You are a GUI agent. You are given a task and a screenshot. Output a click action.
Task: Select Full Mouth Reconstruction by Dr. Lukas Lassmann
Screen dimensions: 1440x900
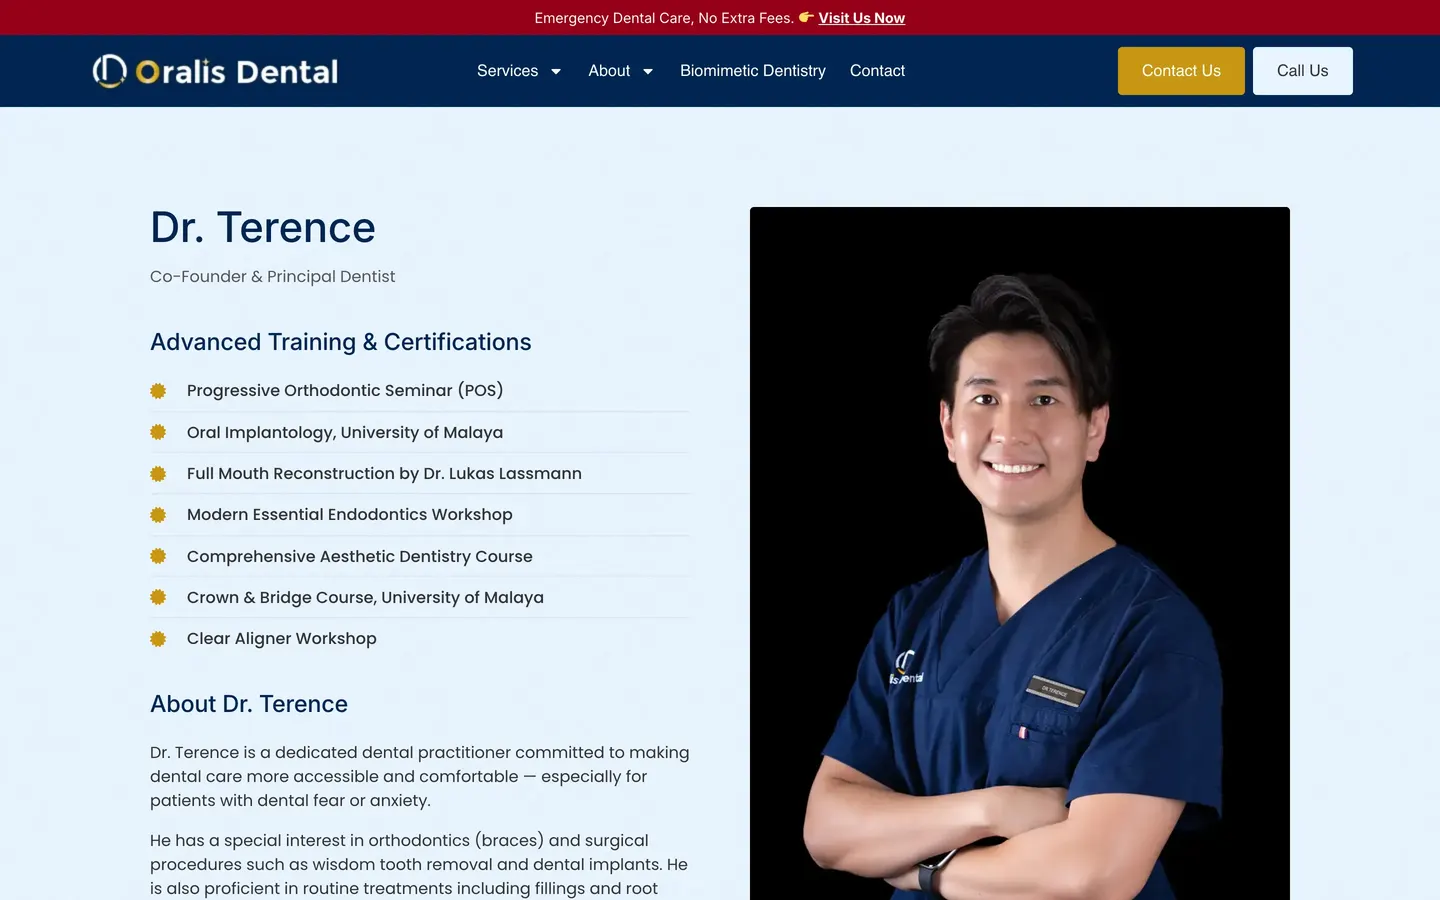pyautogui.click(x=384, y=473)
